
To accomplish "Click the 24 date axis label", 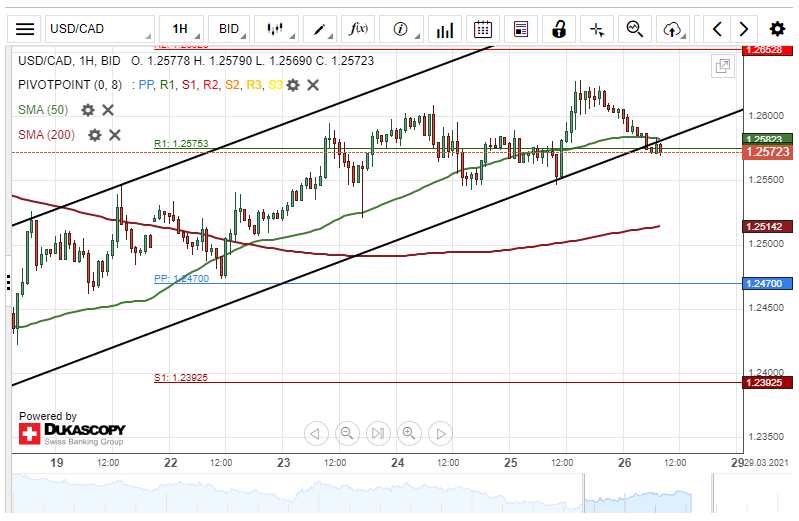I will pyautogui.click(x=397, y=463).
